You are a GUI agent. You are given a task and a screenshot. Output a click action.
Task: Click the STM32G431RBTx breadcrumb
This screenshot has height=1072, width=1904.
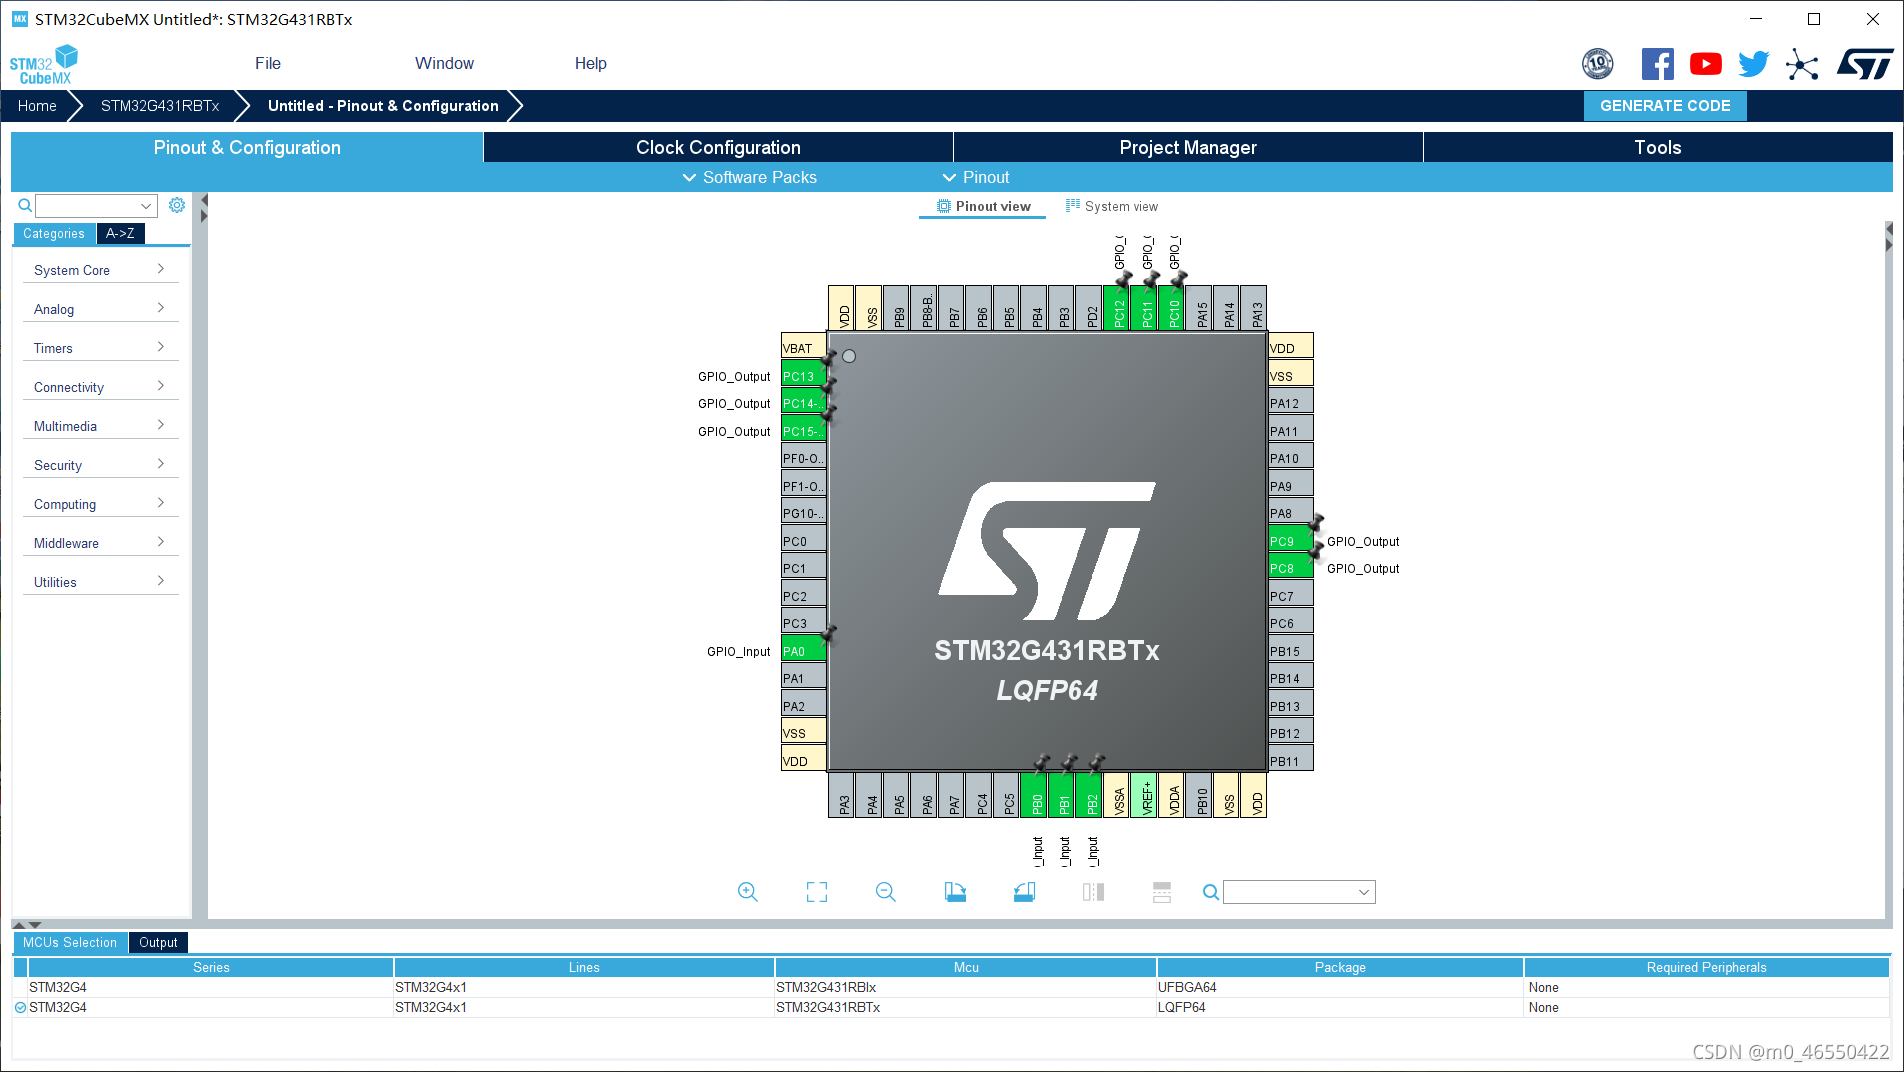click(160, 106)
